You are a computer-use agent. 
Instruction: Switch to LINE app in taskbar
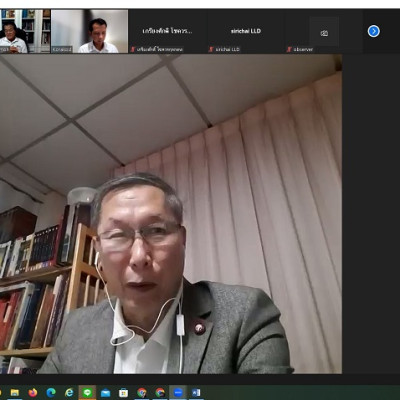coord(87,392)
